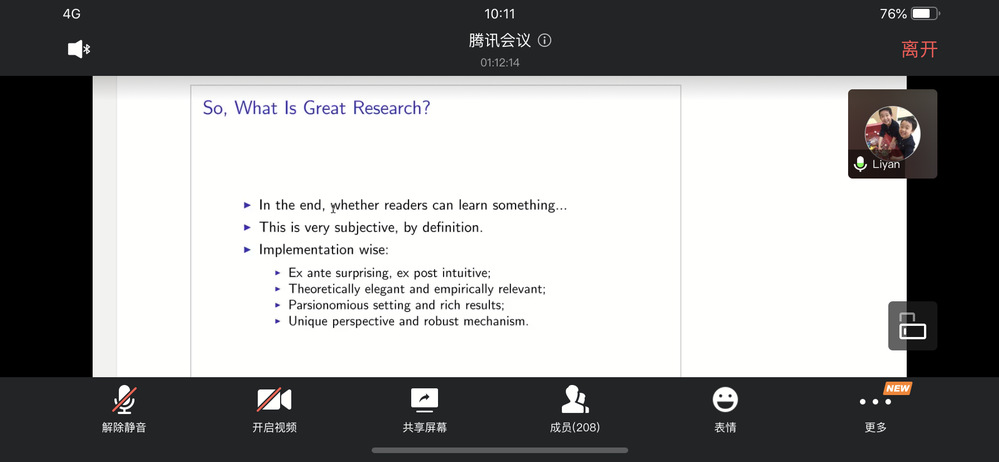The image size is (999, 462).
Task: Tap the home indicator bar at the bottom
Action: pos(499,450)
